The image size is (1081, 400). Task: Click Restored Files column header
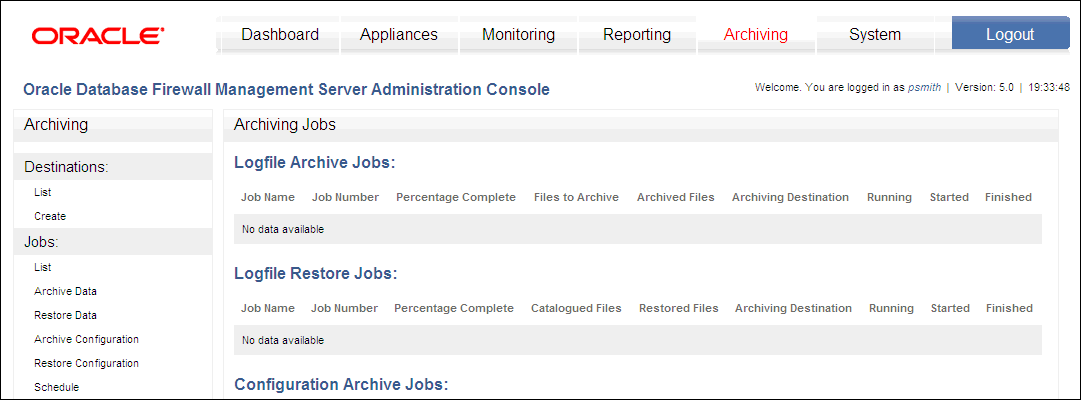[678, 308]
